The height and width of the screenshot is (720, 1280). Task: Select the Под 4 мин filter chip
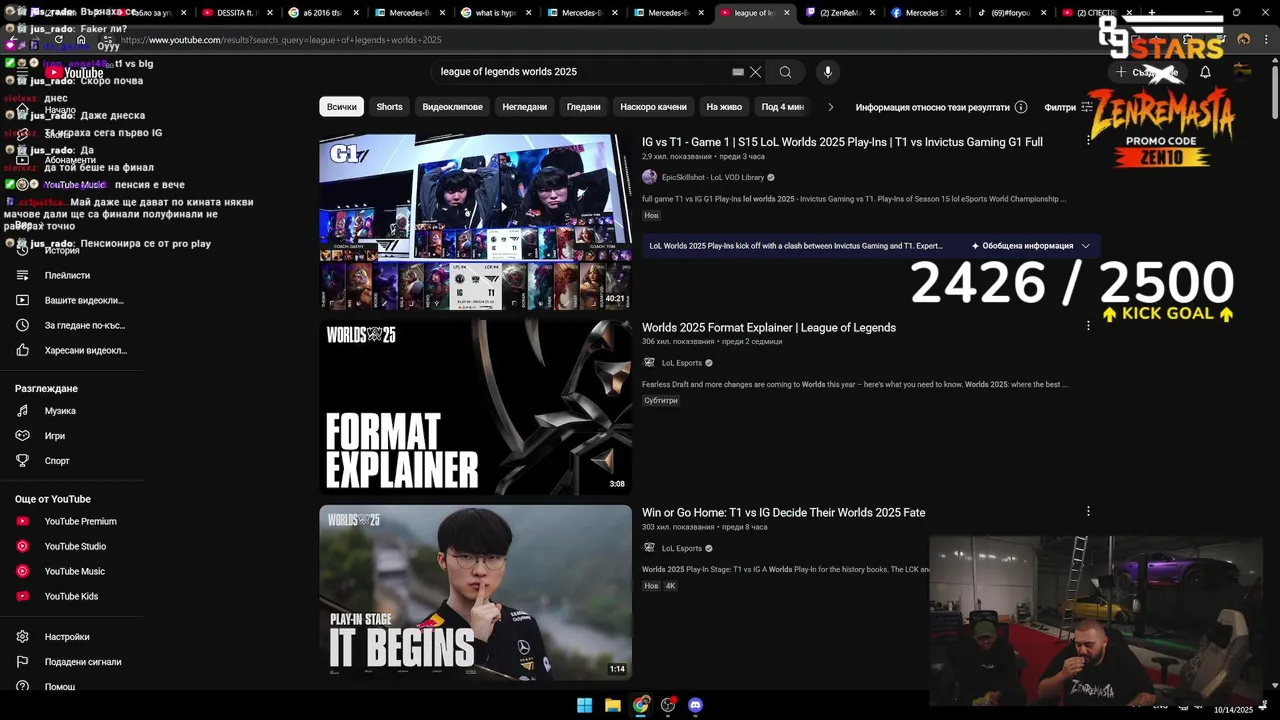tap(783, 107)
